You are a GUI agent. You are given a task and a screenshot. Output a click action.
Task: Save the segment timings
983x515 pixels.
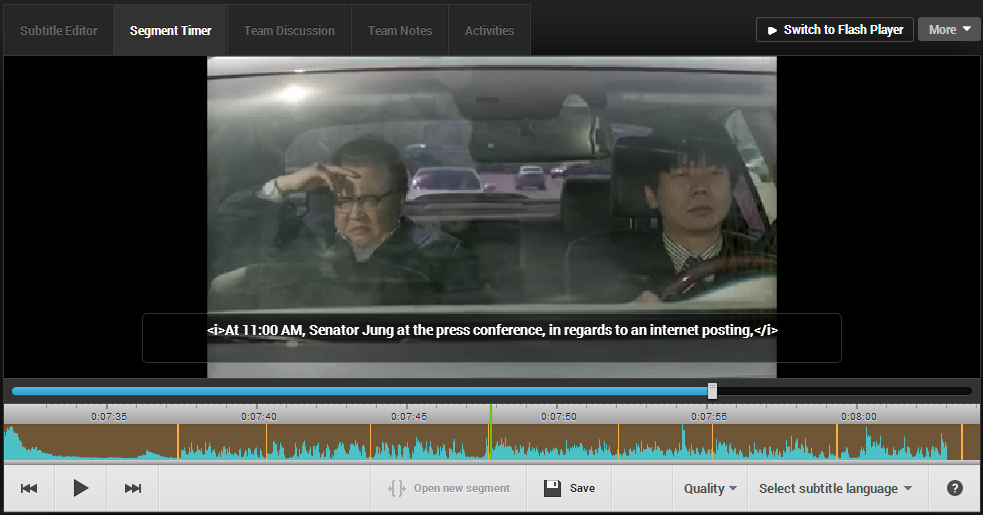pos(569,488)
